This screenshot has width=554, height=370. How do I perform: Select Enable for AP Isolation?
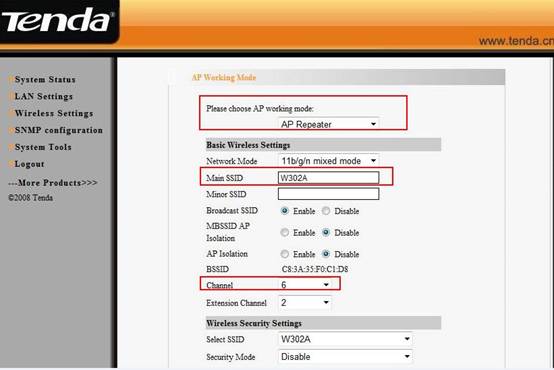pyautogui.click(x=284, y=254)
